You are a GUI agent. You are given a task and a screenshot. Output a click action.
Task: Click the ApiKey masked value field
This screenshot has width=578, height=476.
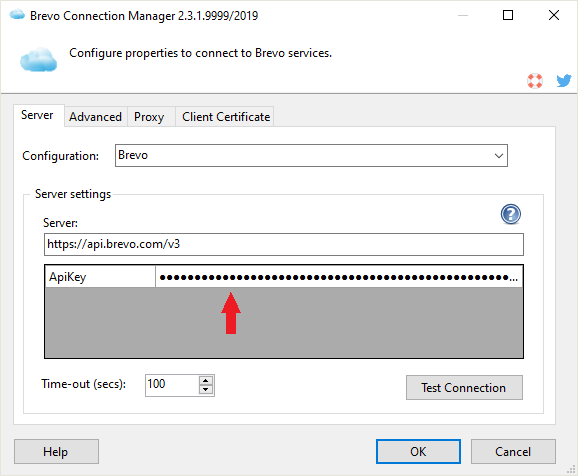coord(339,277)
